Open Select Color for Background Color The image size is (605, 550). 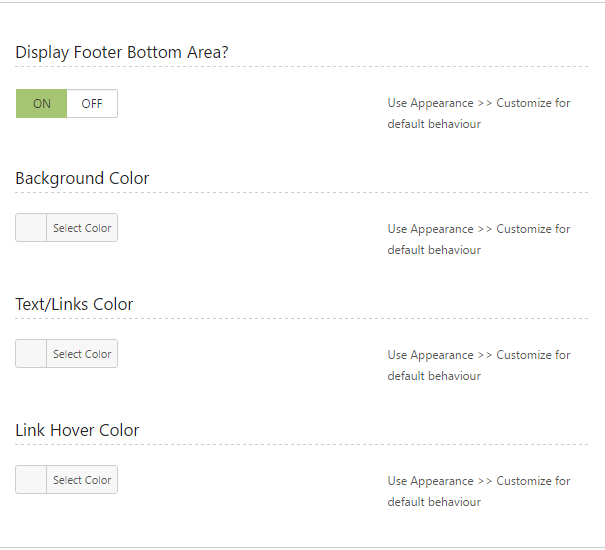click(x=82, y=228)
